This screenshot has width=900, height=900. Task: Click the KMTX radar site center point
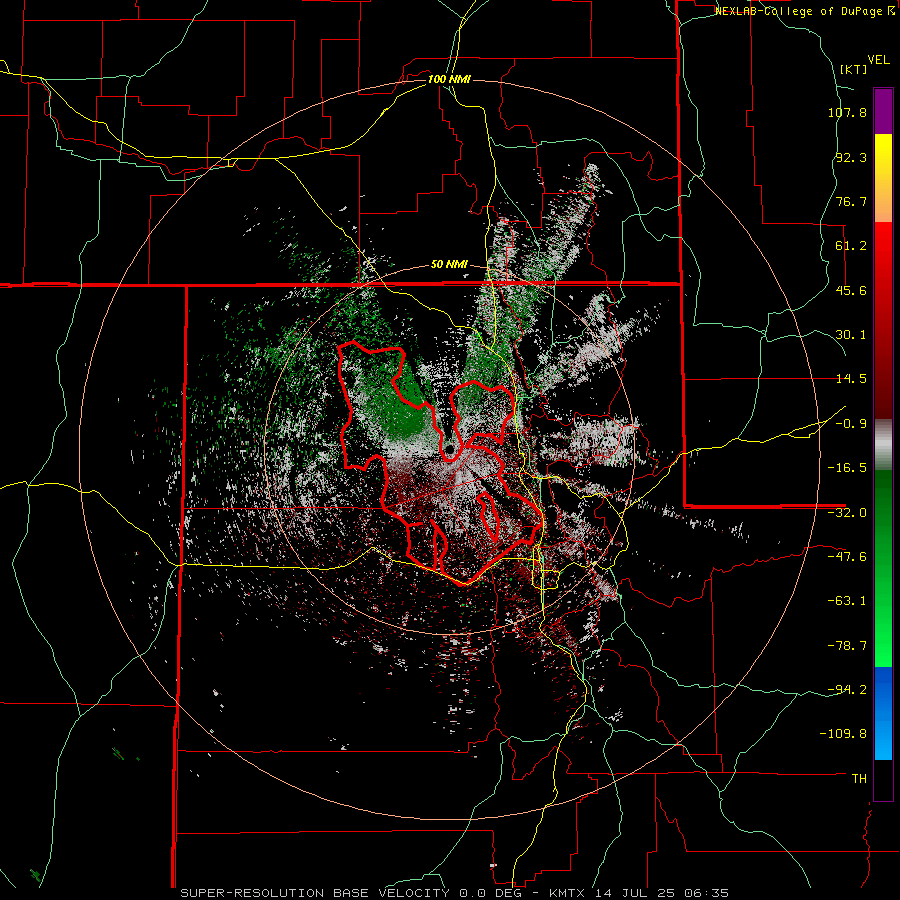point(449,449)
